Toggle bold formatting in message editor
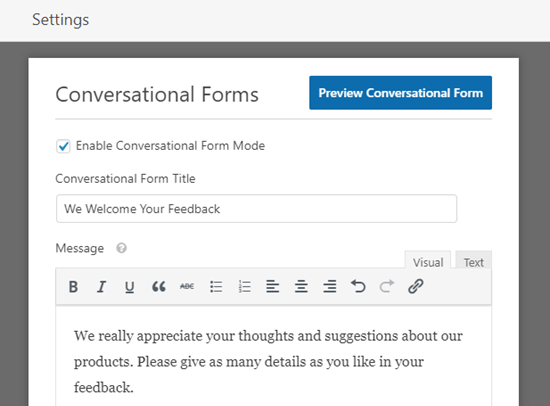 (x=73, y=287)
